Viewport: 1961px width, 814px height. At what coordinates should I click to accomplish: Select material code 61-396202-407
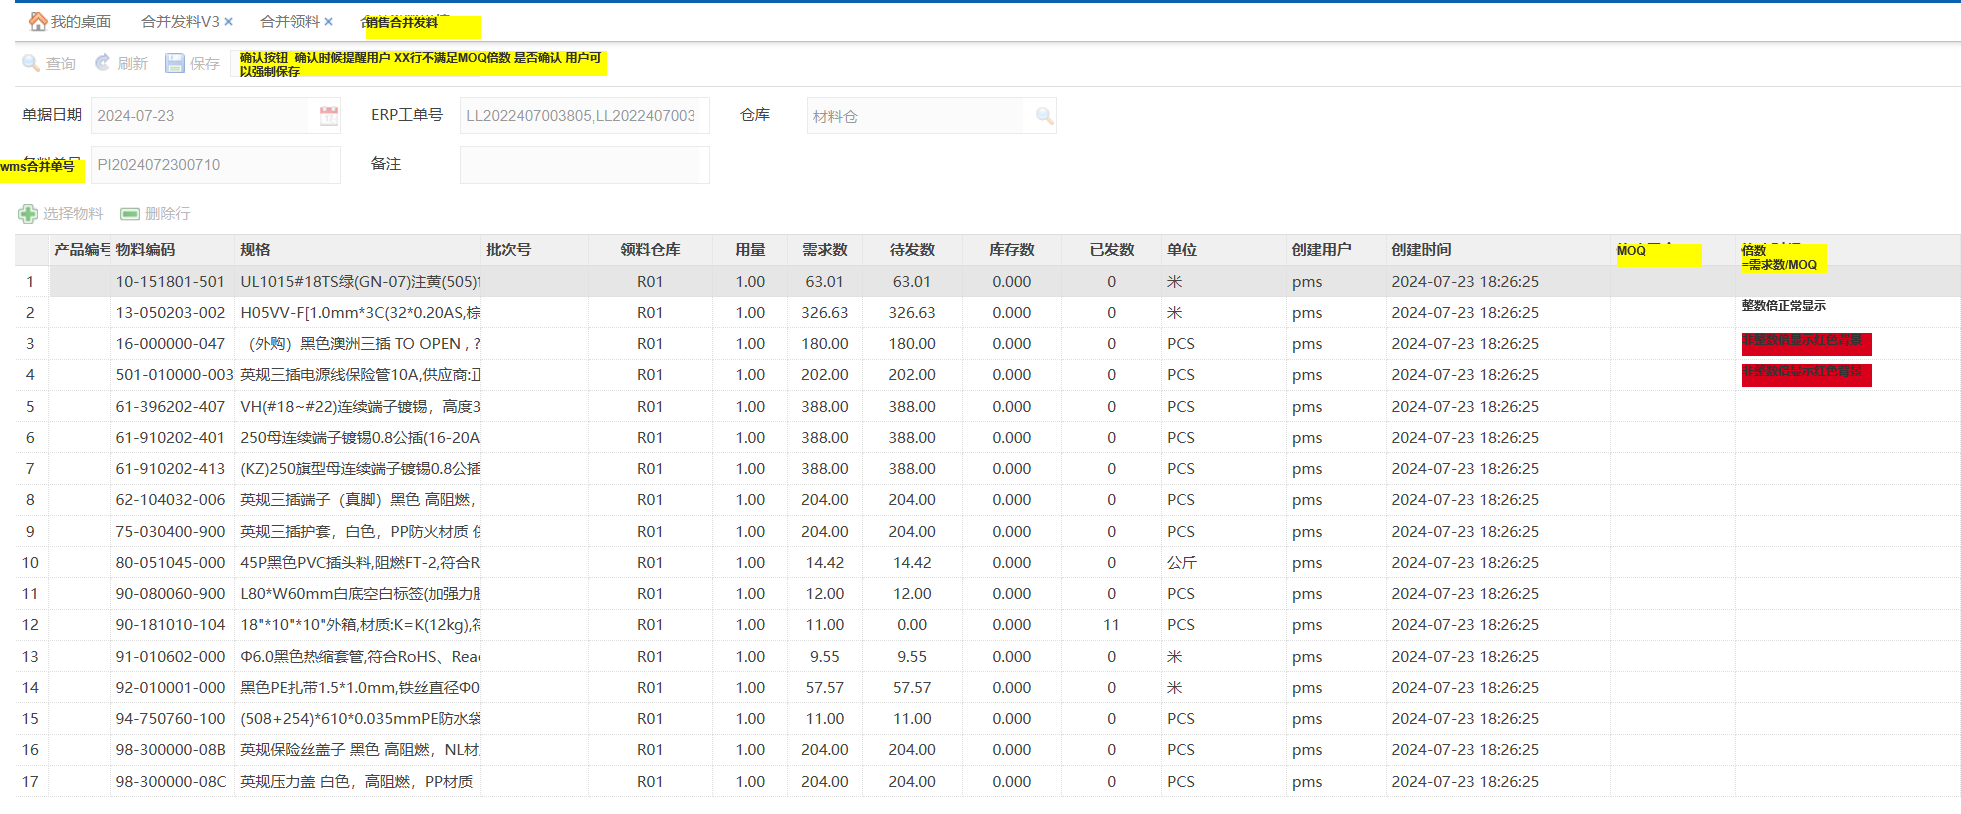click(170, 407)
